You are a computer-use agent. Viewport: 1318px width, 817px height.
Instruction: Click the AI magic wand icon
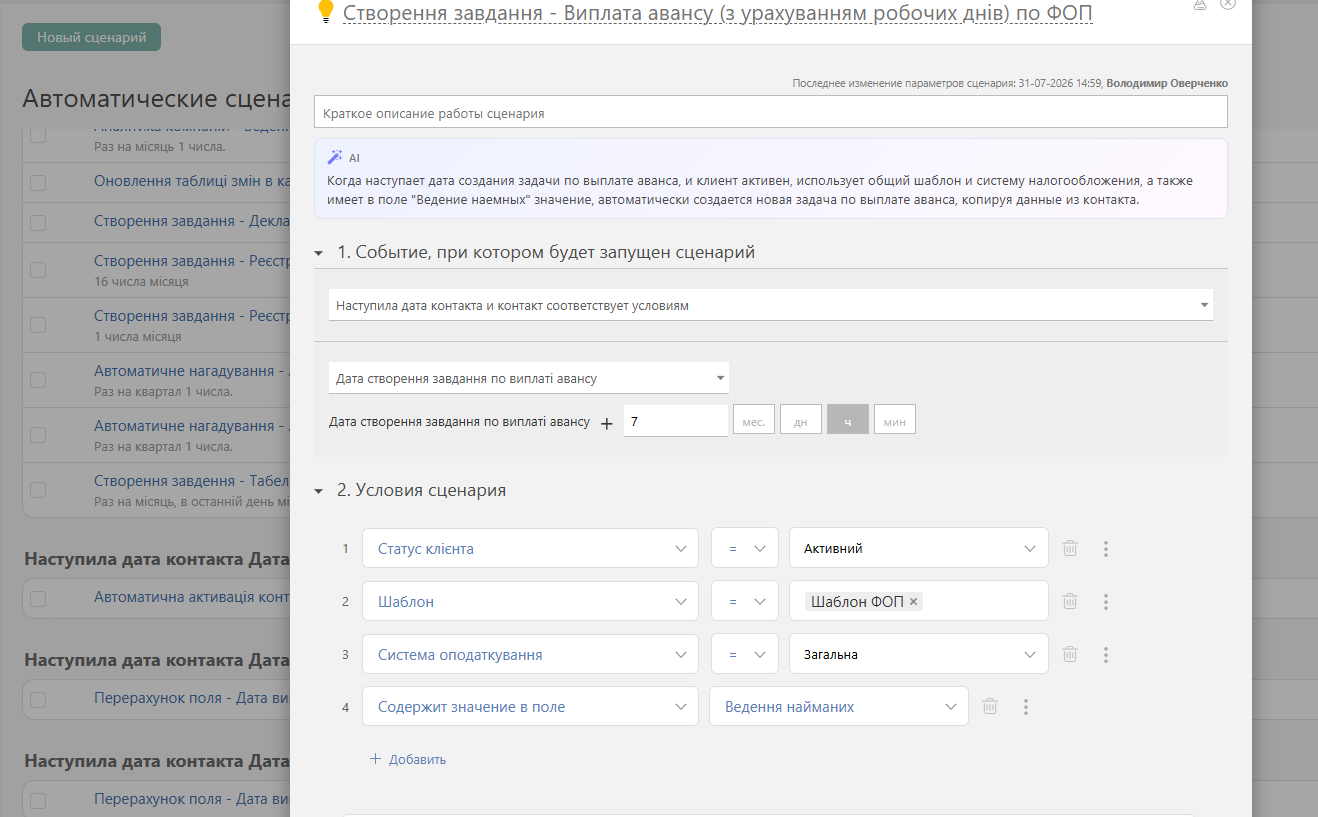[x=335, y=157]
